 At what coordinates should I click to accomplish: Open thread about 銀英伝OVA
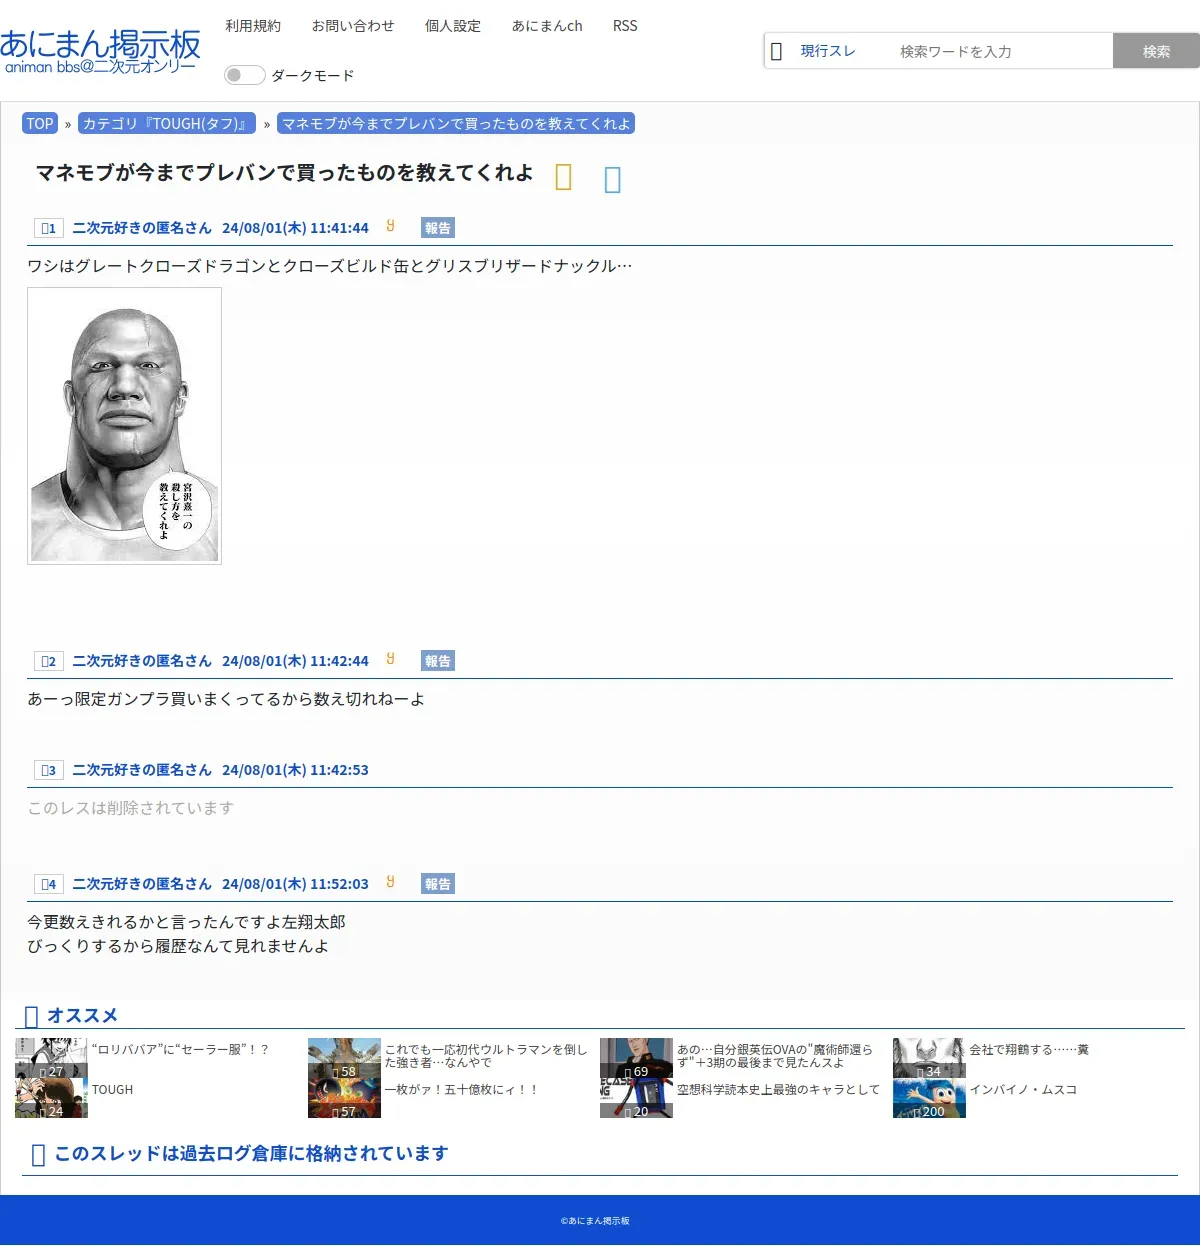(x=775, y=1056)
